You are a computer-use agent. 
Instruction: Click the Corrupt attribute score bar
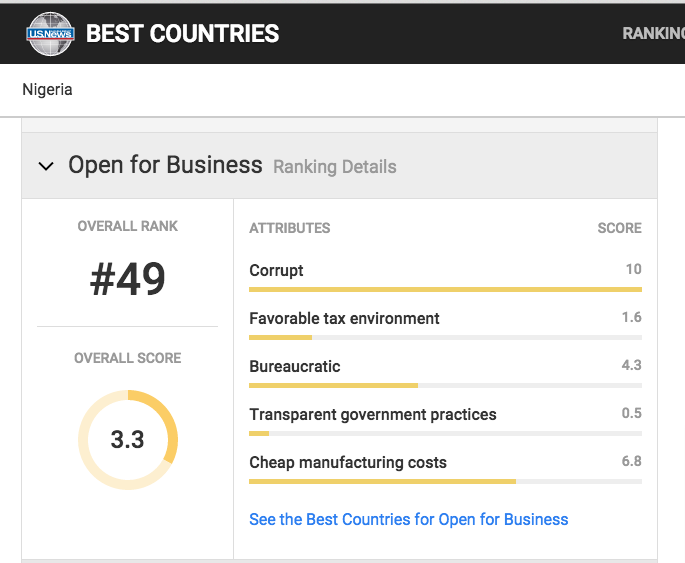pos(445,289)
